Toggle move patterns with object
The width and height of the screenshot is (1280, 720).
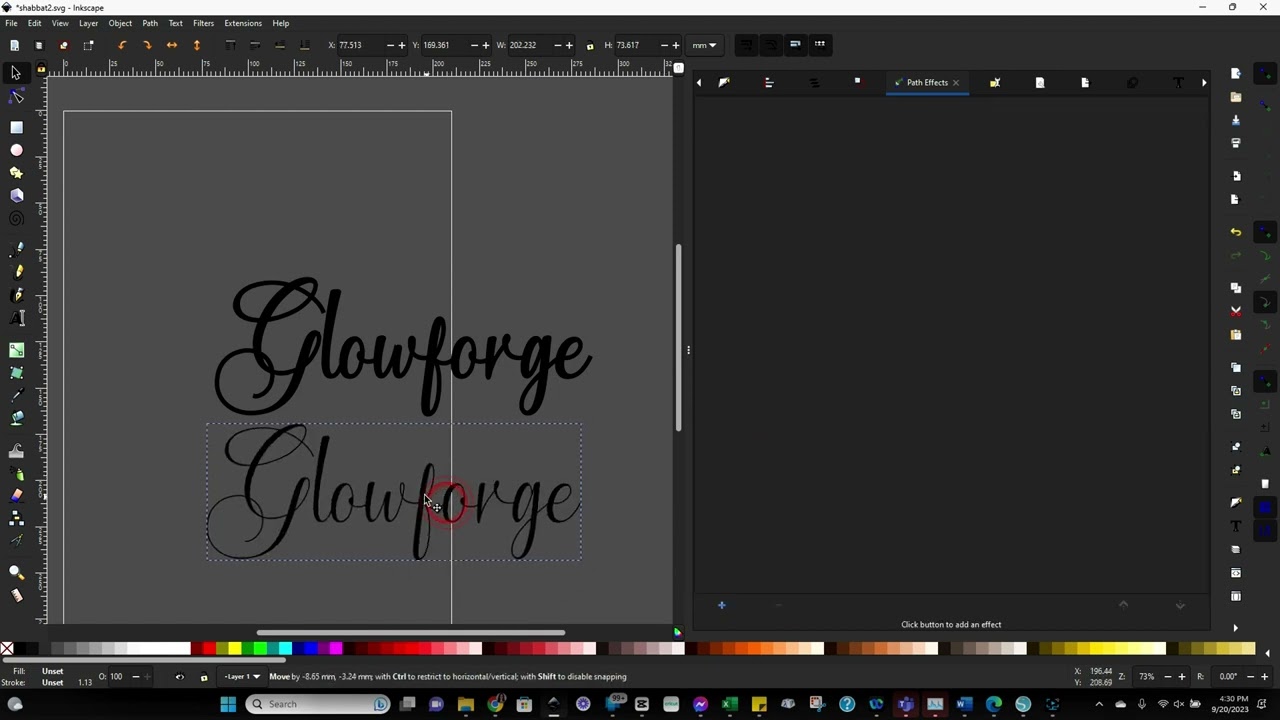click(820, 44)
